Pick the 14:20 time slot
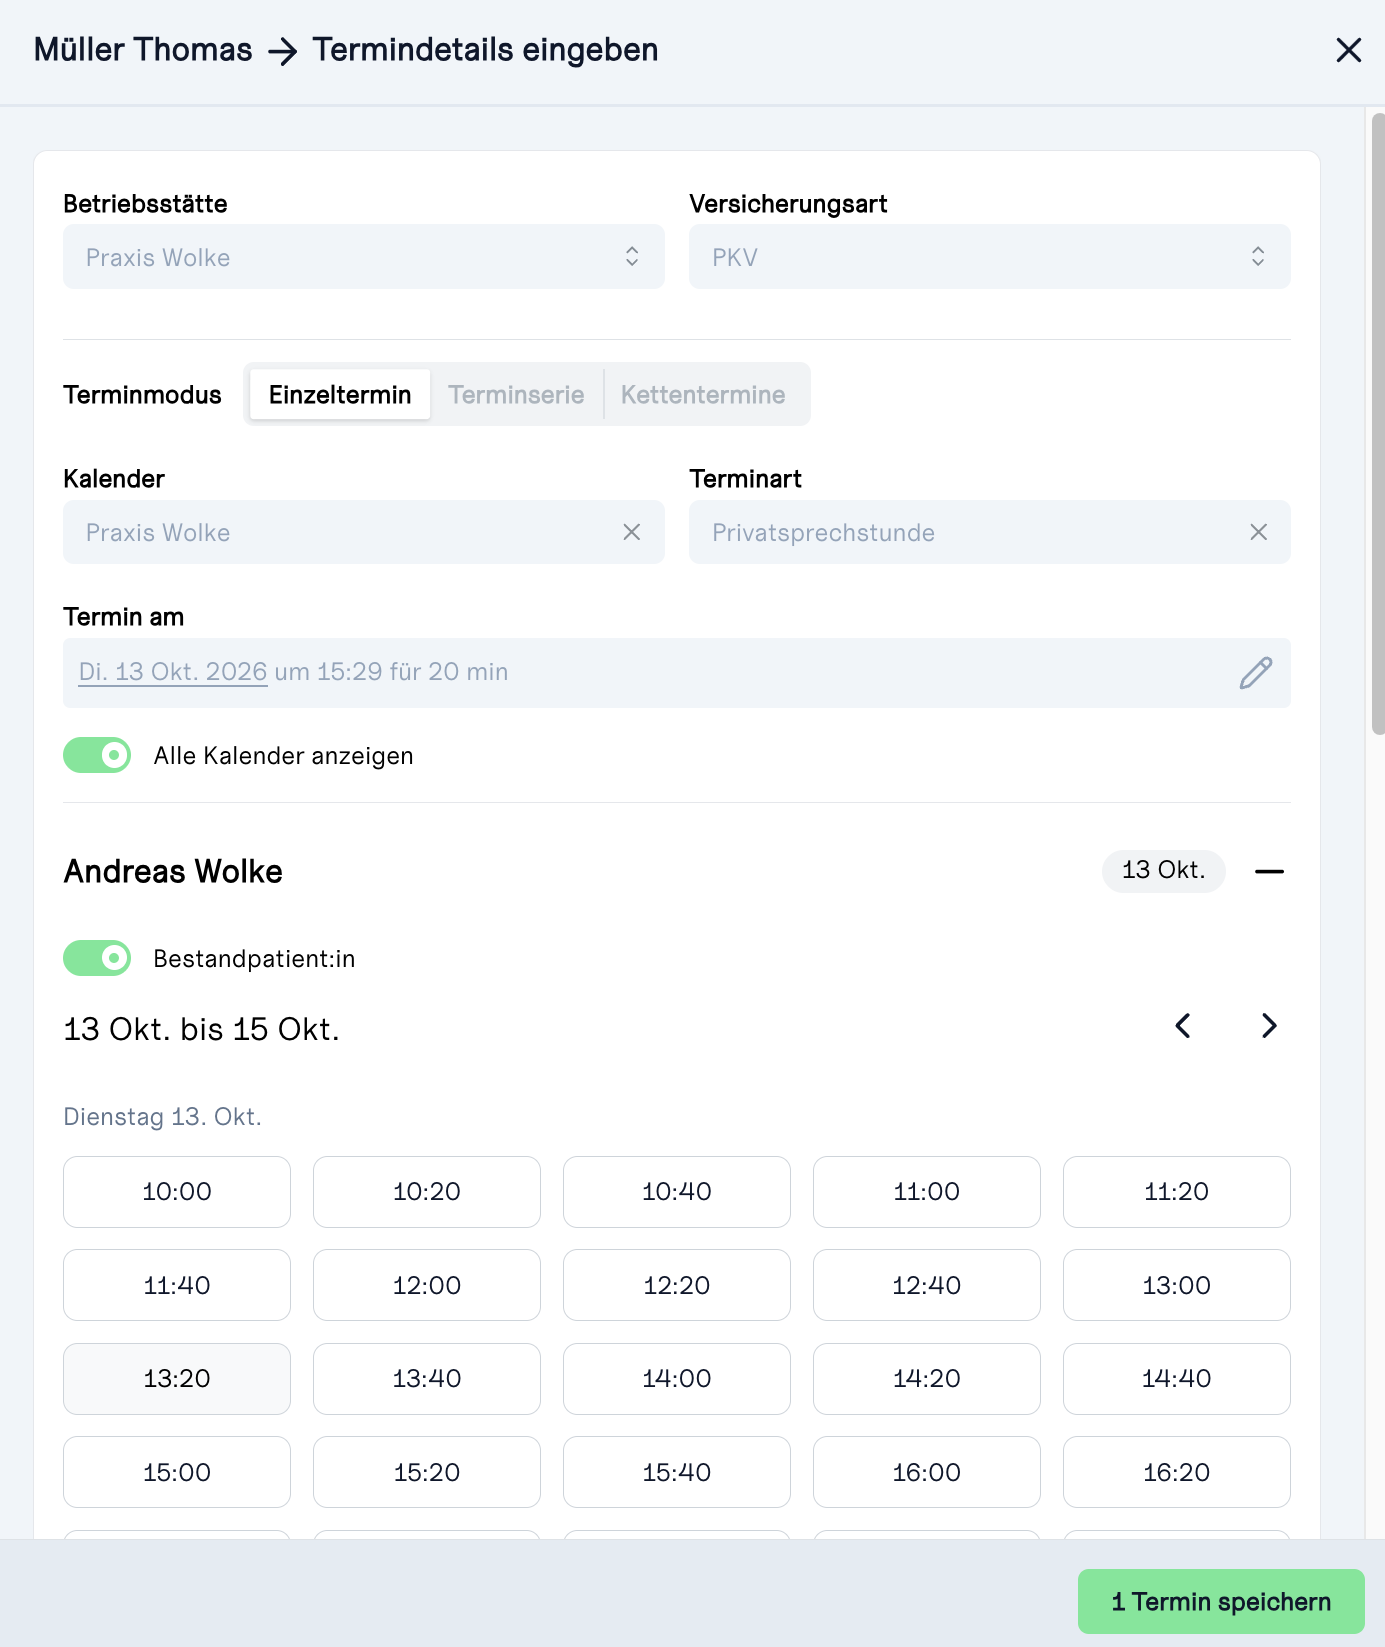The width and height of the screenshot is (1385, 1647). [927, 1379]
